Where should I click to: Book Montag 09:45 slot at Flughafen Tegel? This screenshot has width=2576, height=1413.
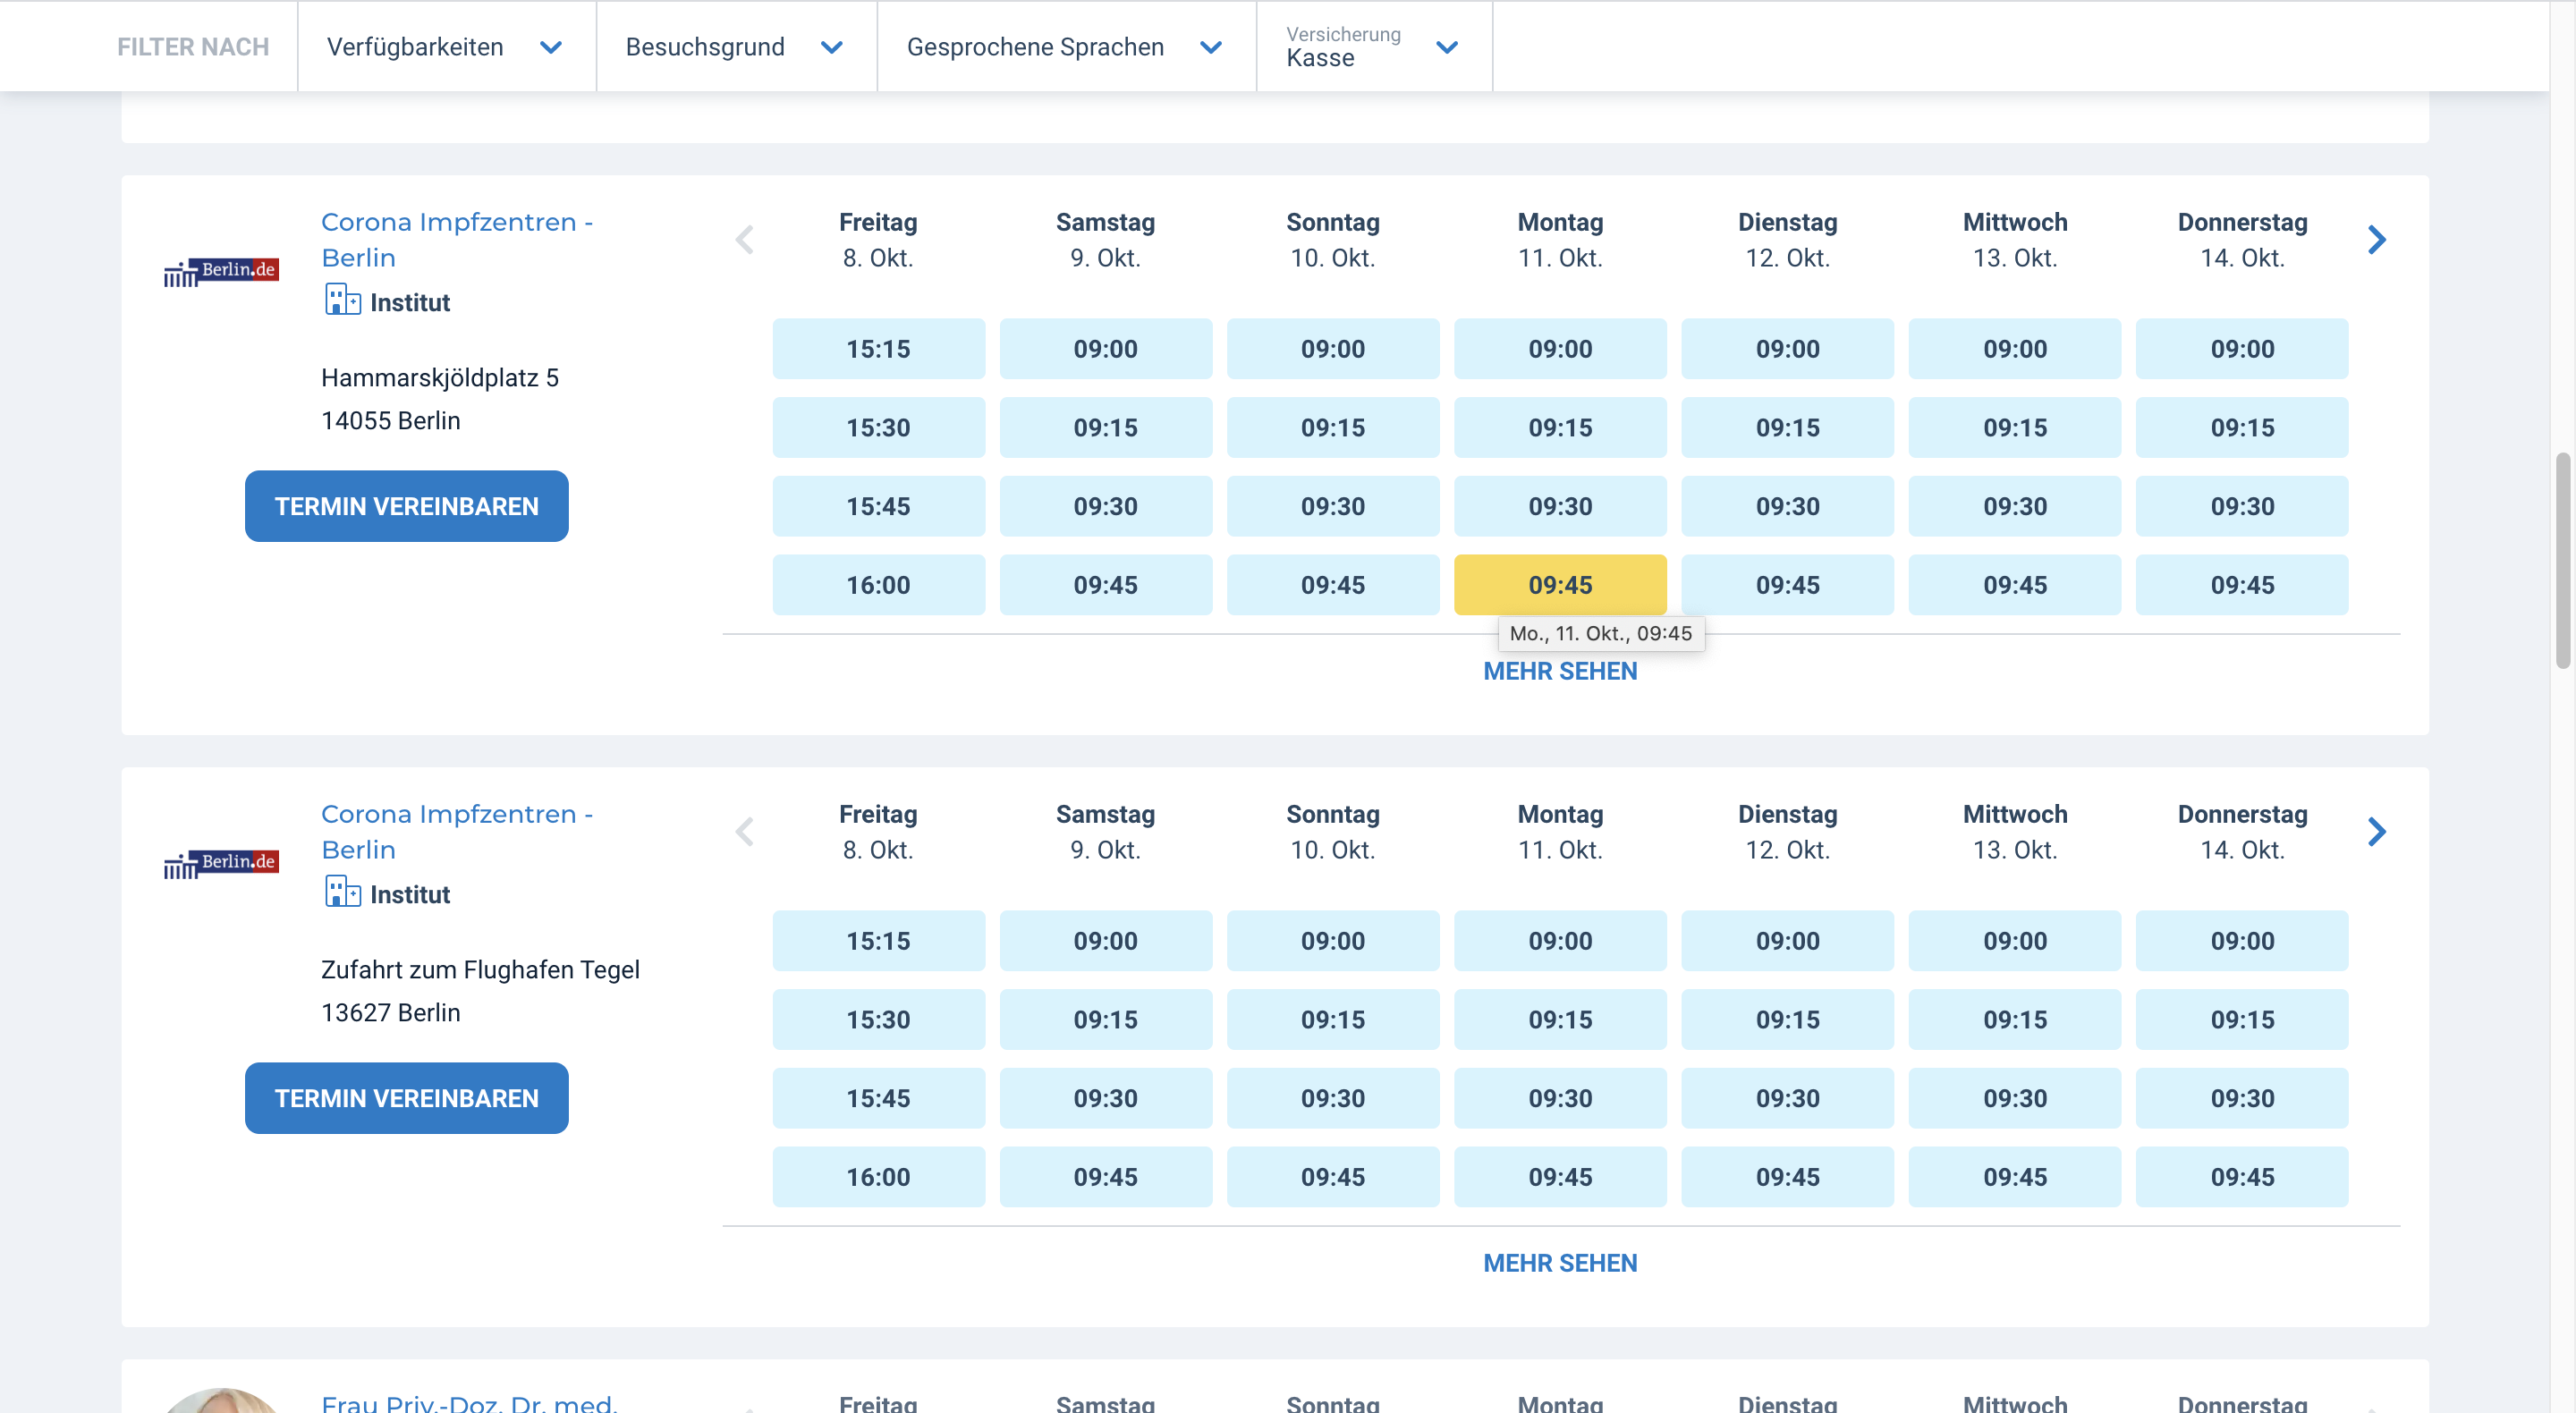pos(1560,1177)
